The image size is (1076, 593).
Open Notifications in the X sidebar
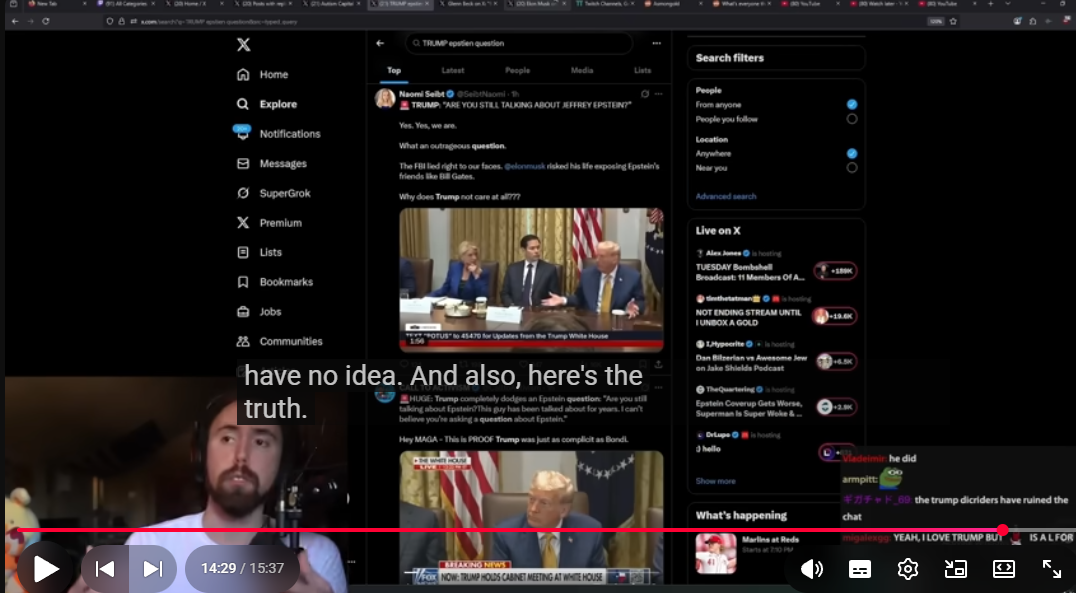point(278,134)
